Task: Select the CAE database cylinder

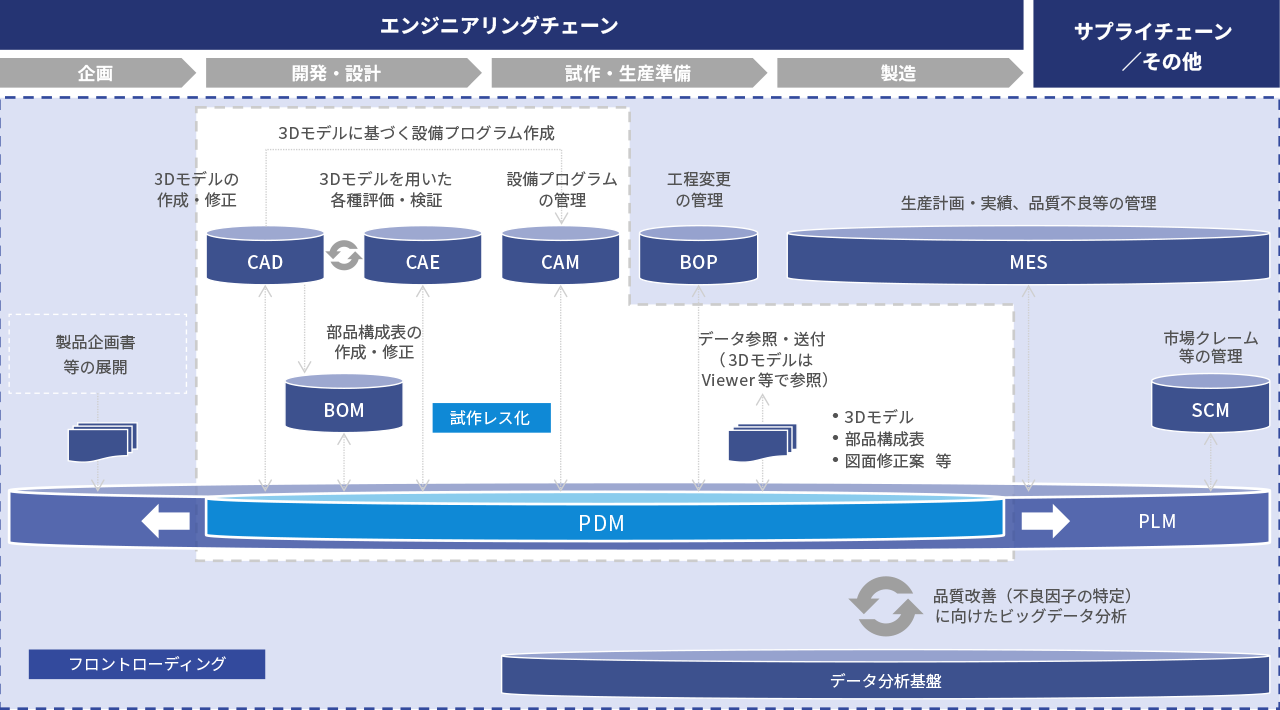Action: click(x=422, y=256)
